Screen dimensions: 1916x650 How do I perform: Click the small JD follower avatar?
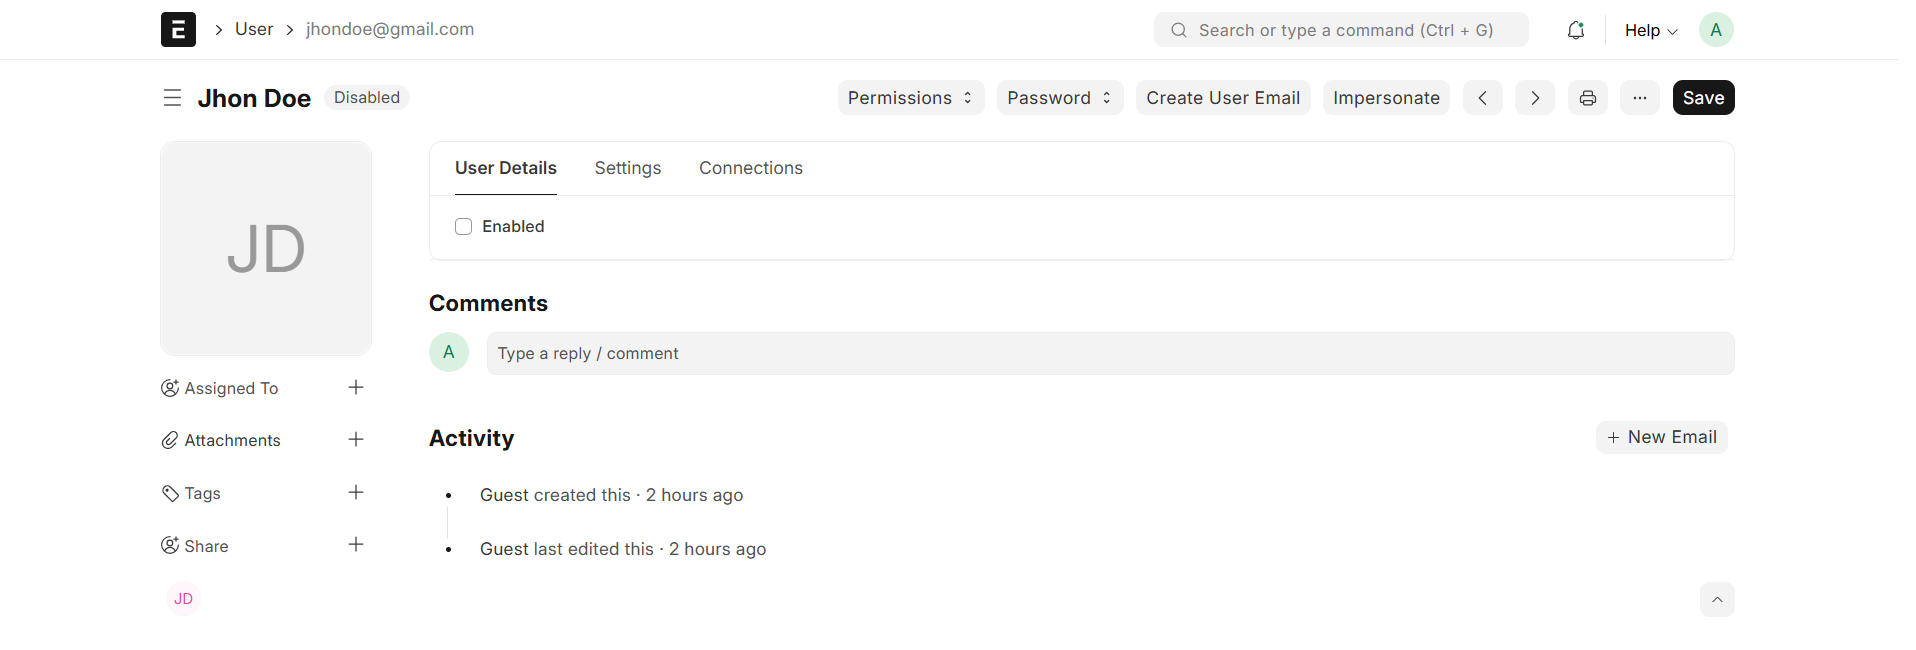[x=184, y=599]
